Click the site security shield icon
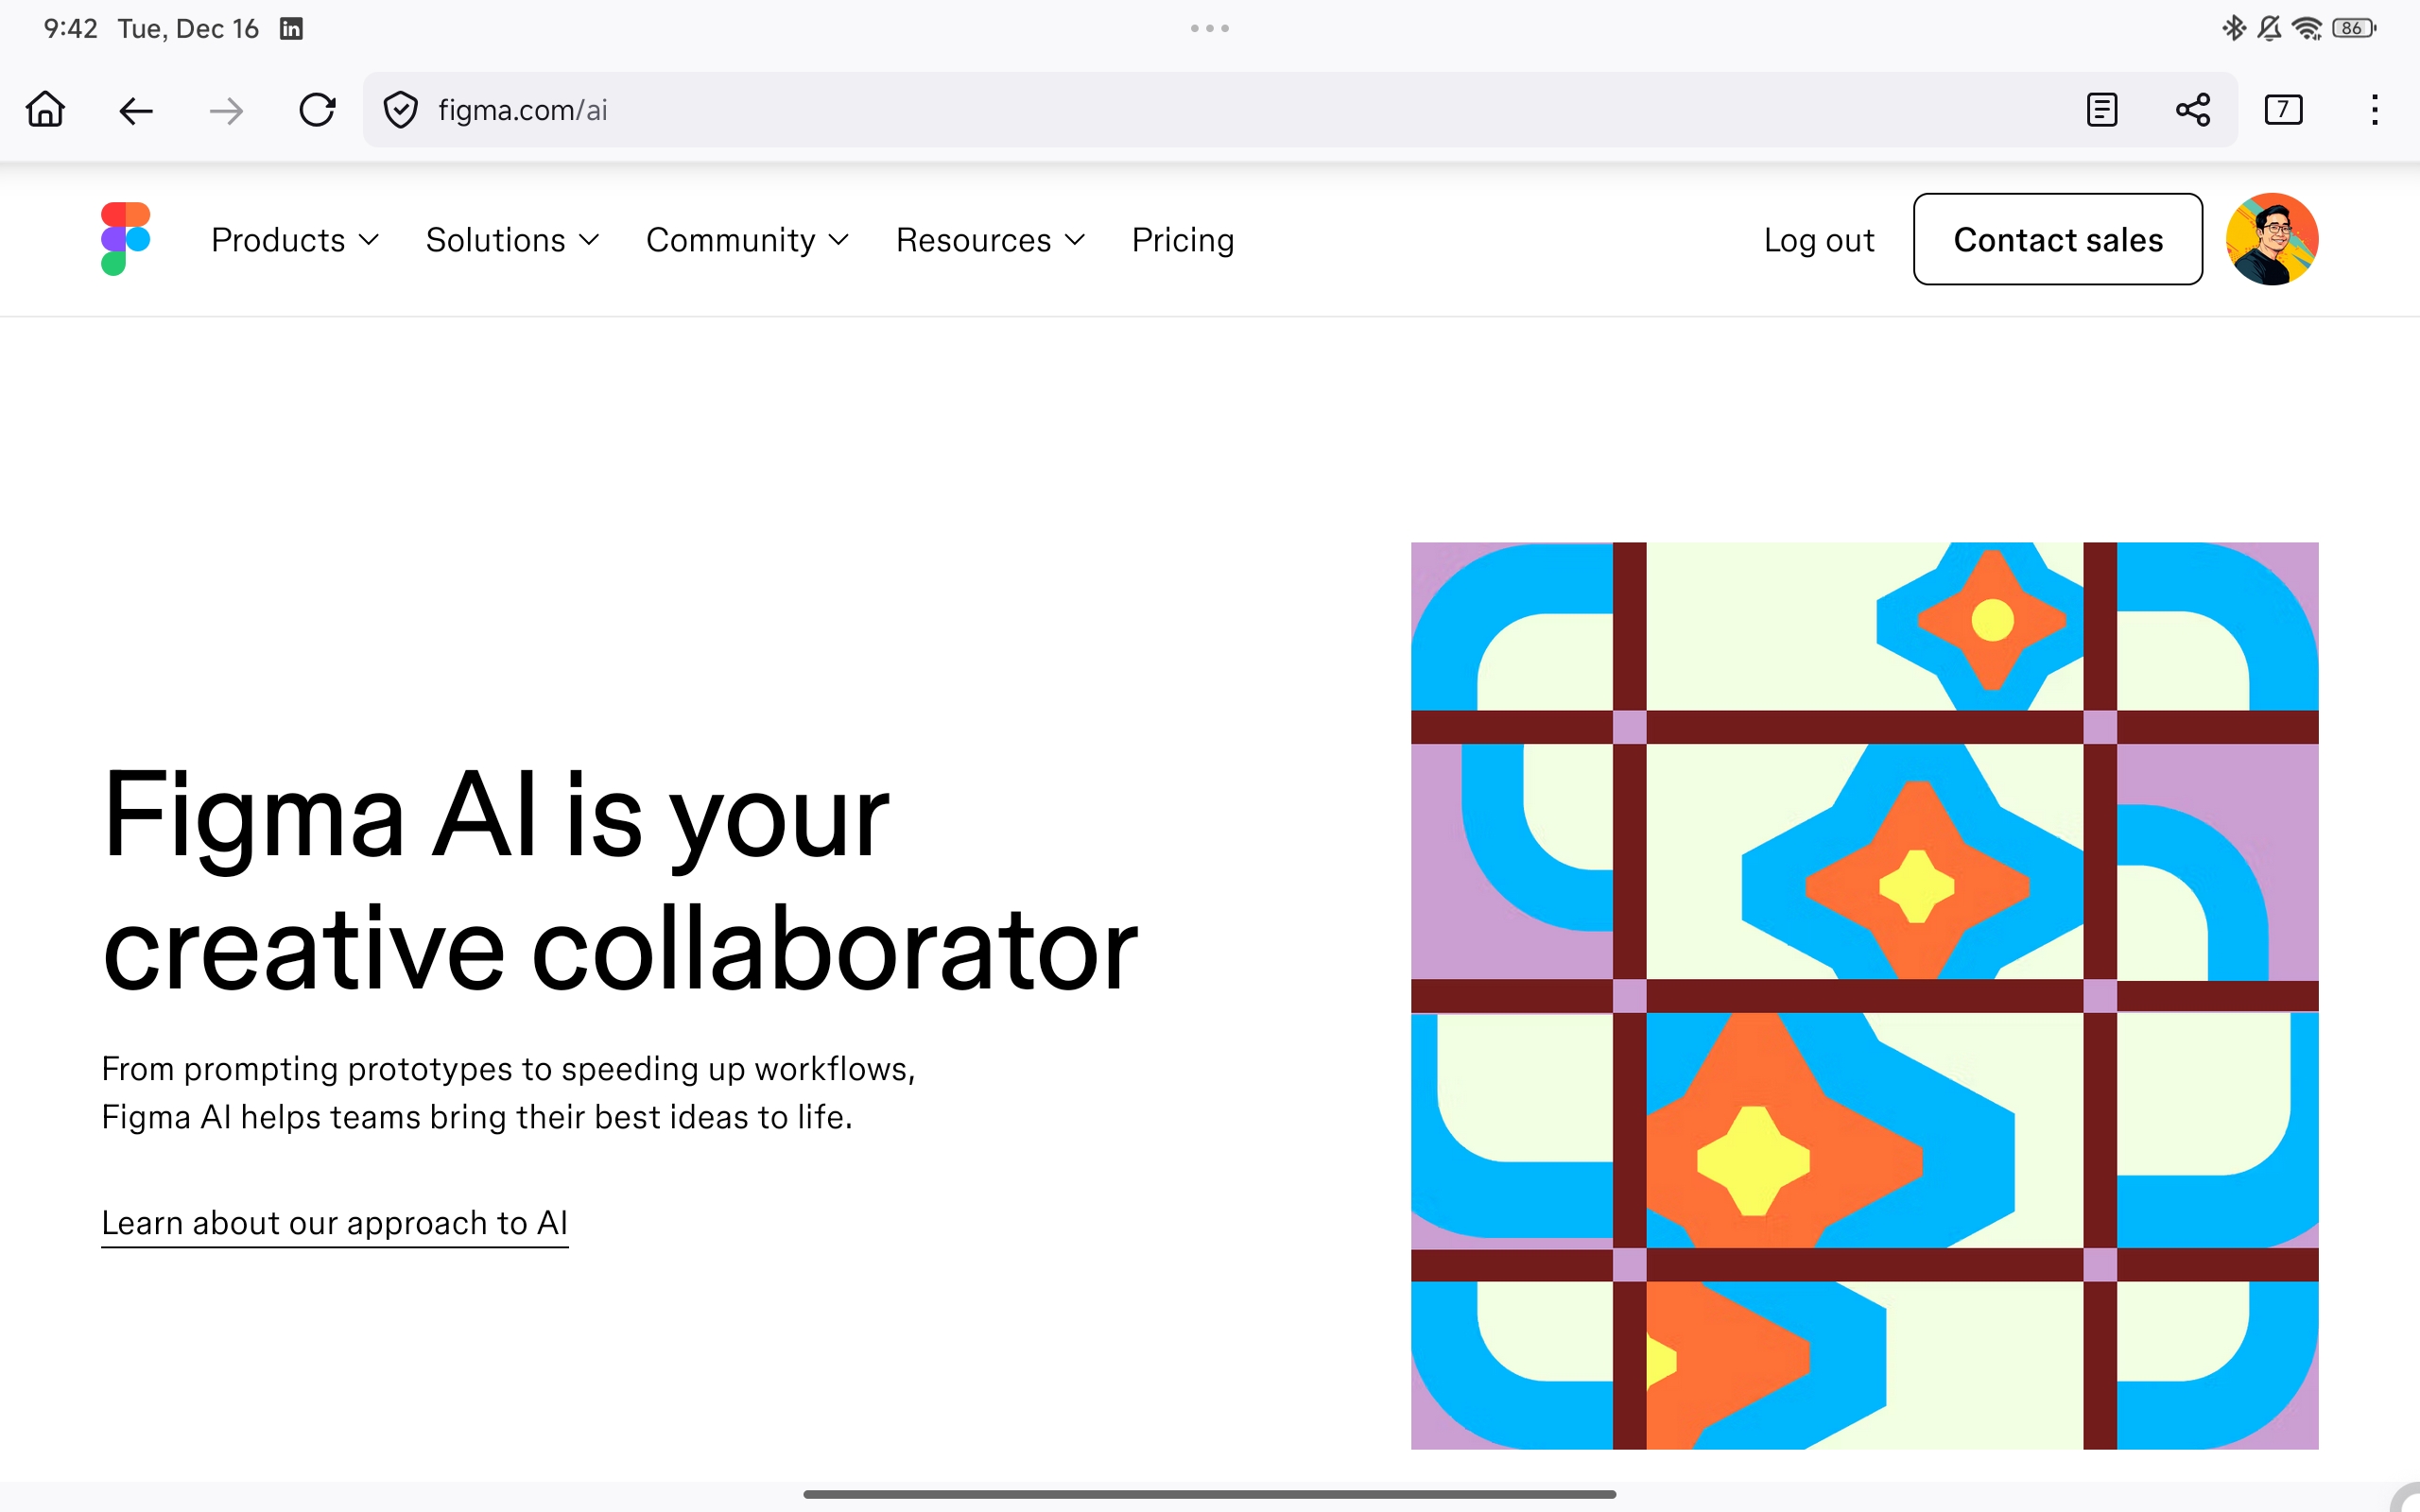 [x=400, y=110]
